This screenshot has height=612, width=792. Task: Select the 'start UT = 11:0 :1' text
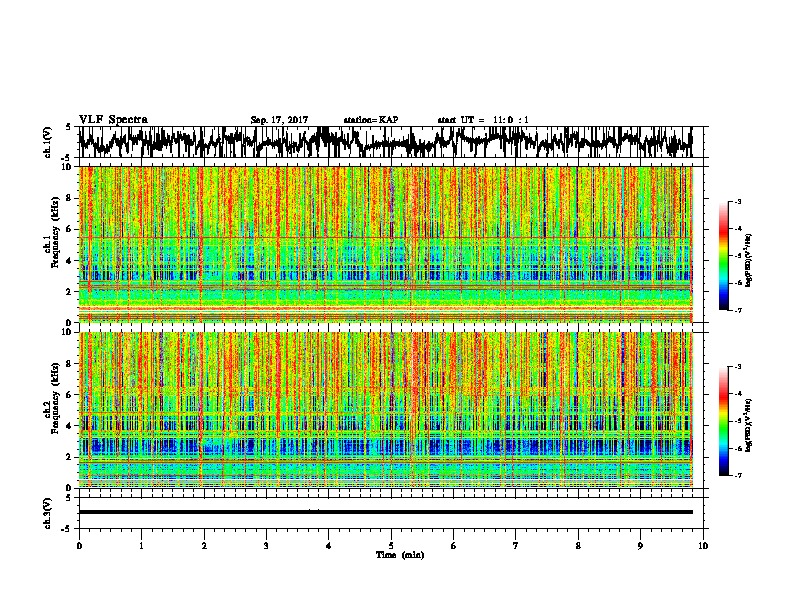coord(483,120)
